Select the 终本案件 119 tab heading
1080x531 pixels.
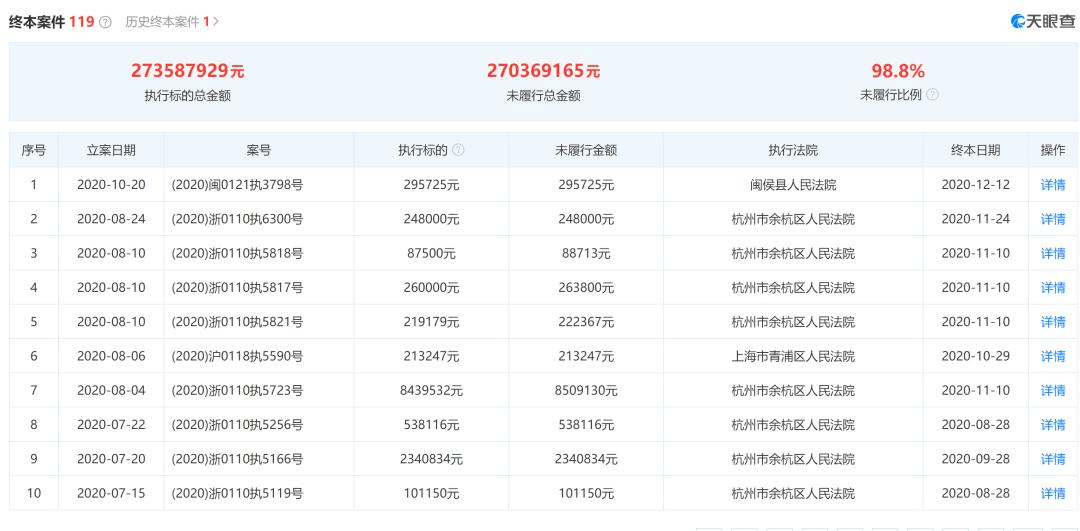[x=51, y=22]
